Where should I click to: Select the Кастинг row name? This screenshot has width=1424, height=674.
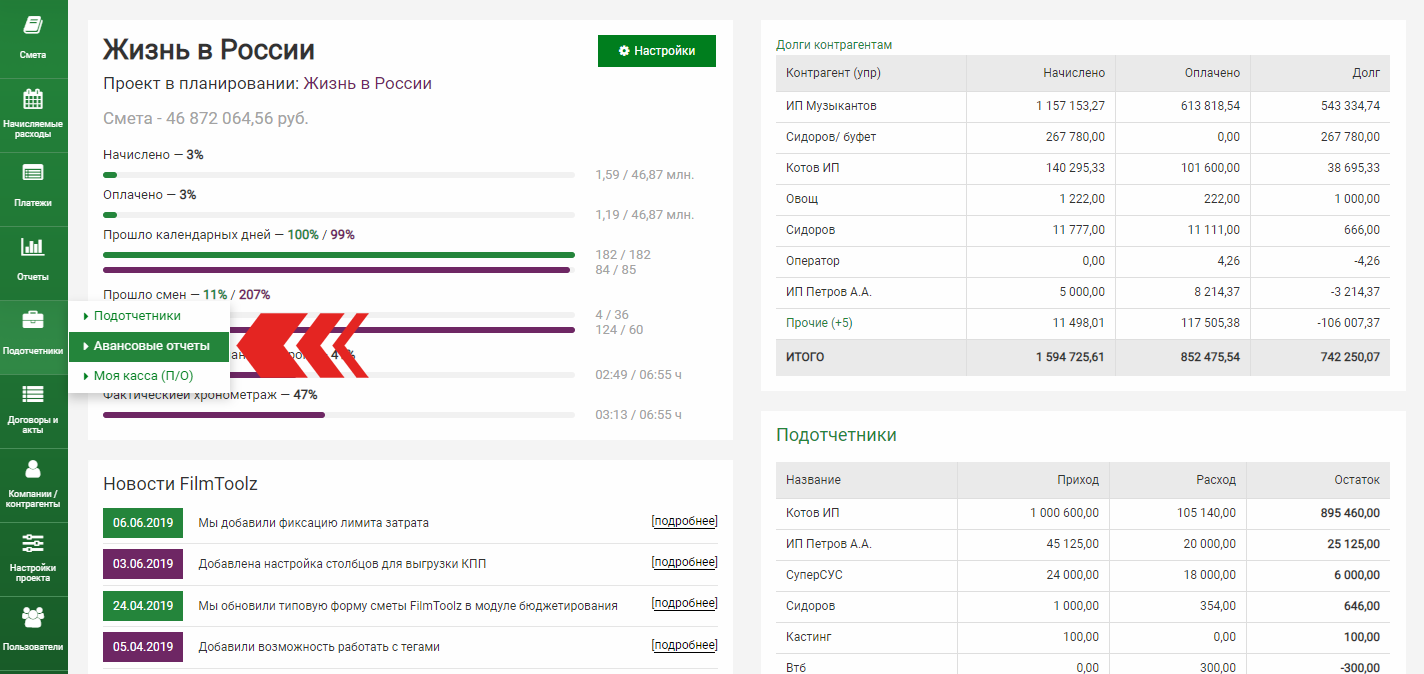[x=809, y=637]
